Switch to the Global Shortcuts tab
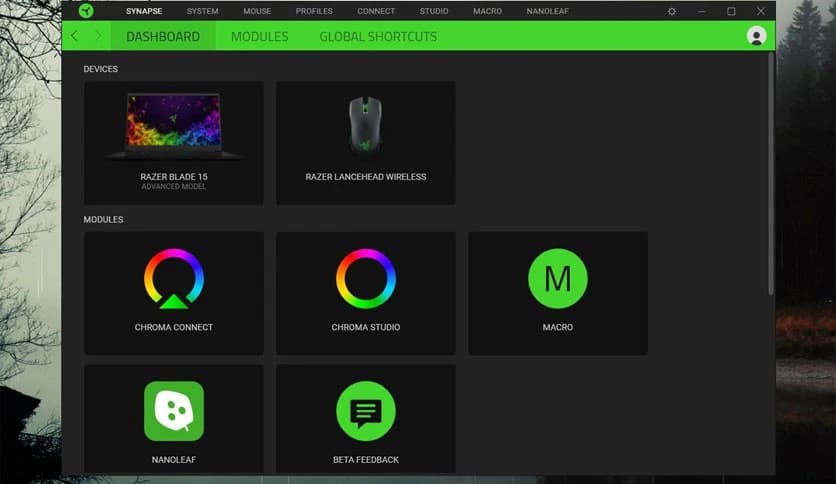 [378, 36]
